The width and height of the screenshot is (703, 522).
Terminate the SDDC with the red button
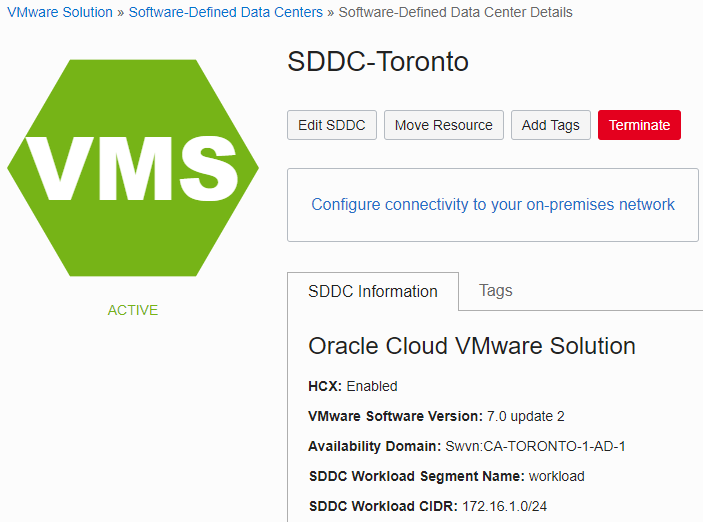[639, 125]
